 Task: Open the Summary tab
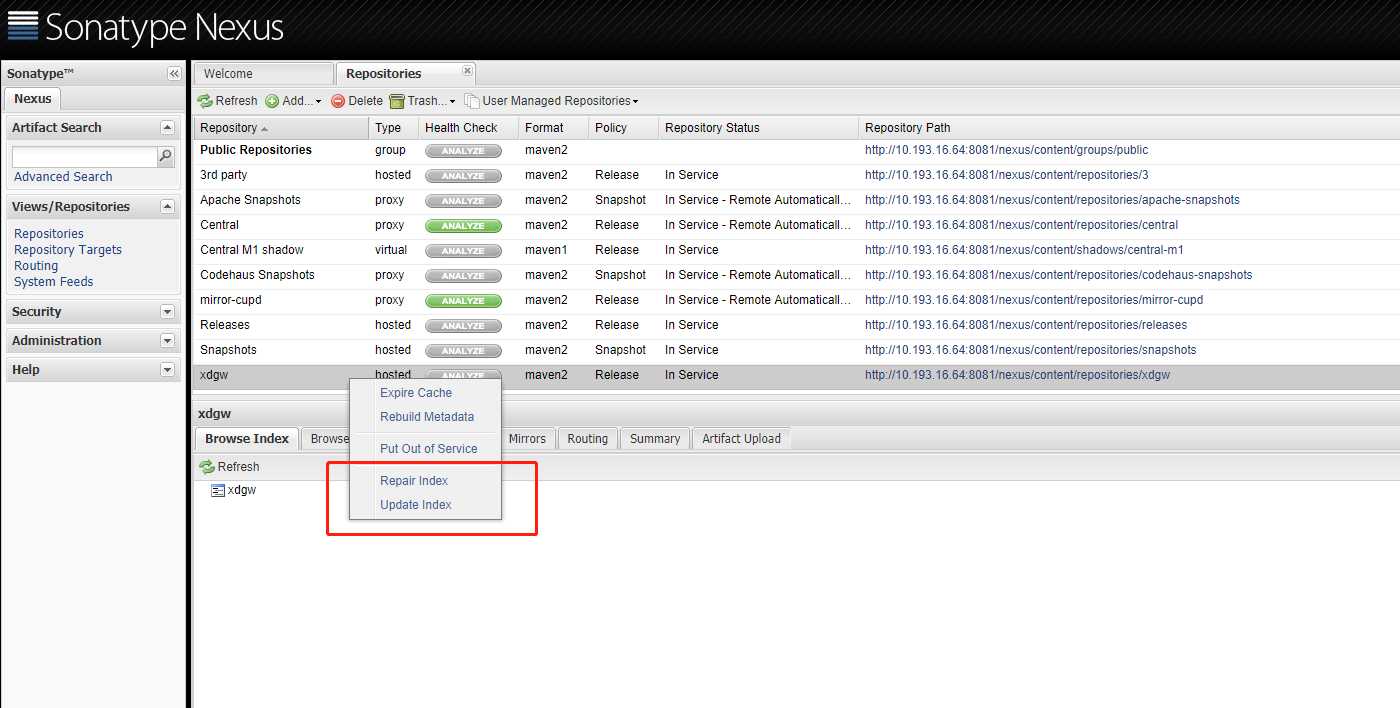pyautogui.click(x=655, y=439)
